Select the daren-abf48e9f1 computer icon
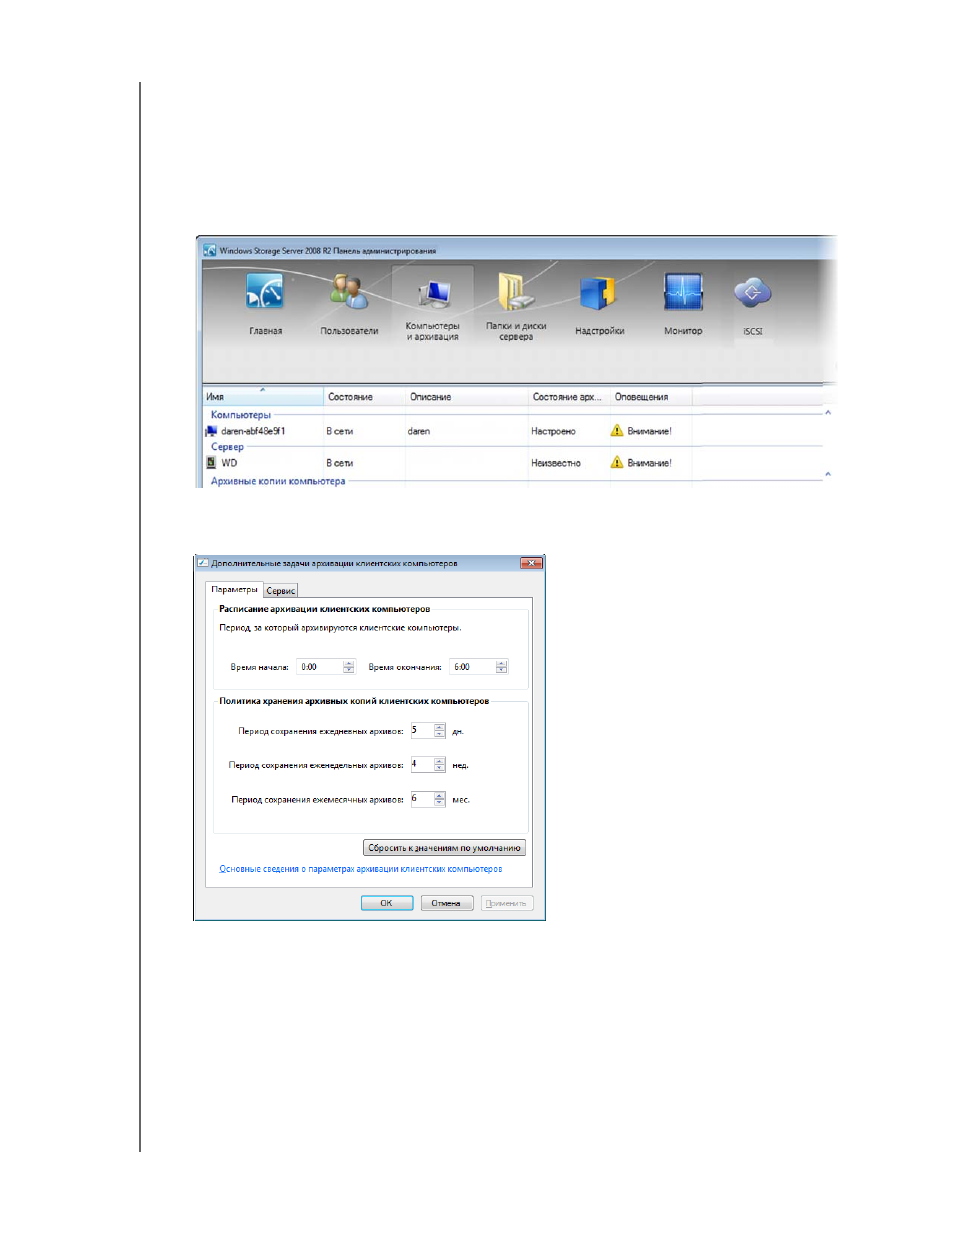This screenshot has height=1235, width=954. [x=211, y=431]
